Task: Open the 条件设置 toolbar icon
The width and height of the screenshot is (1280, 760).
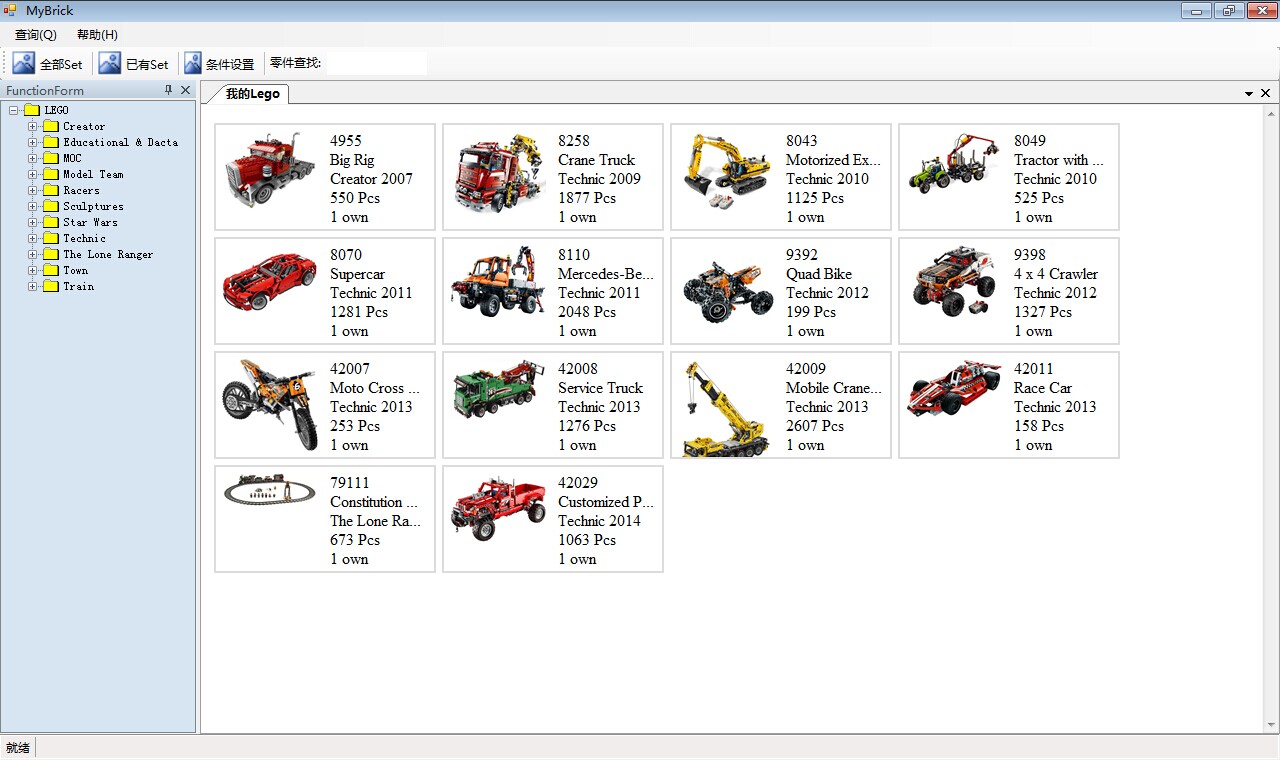Action: click(x=193, y=63)
